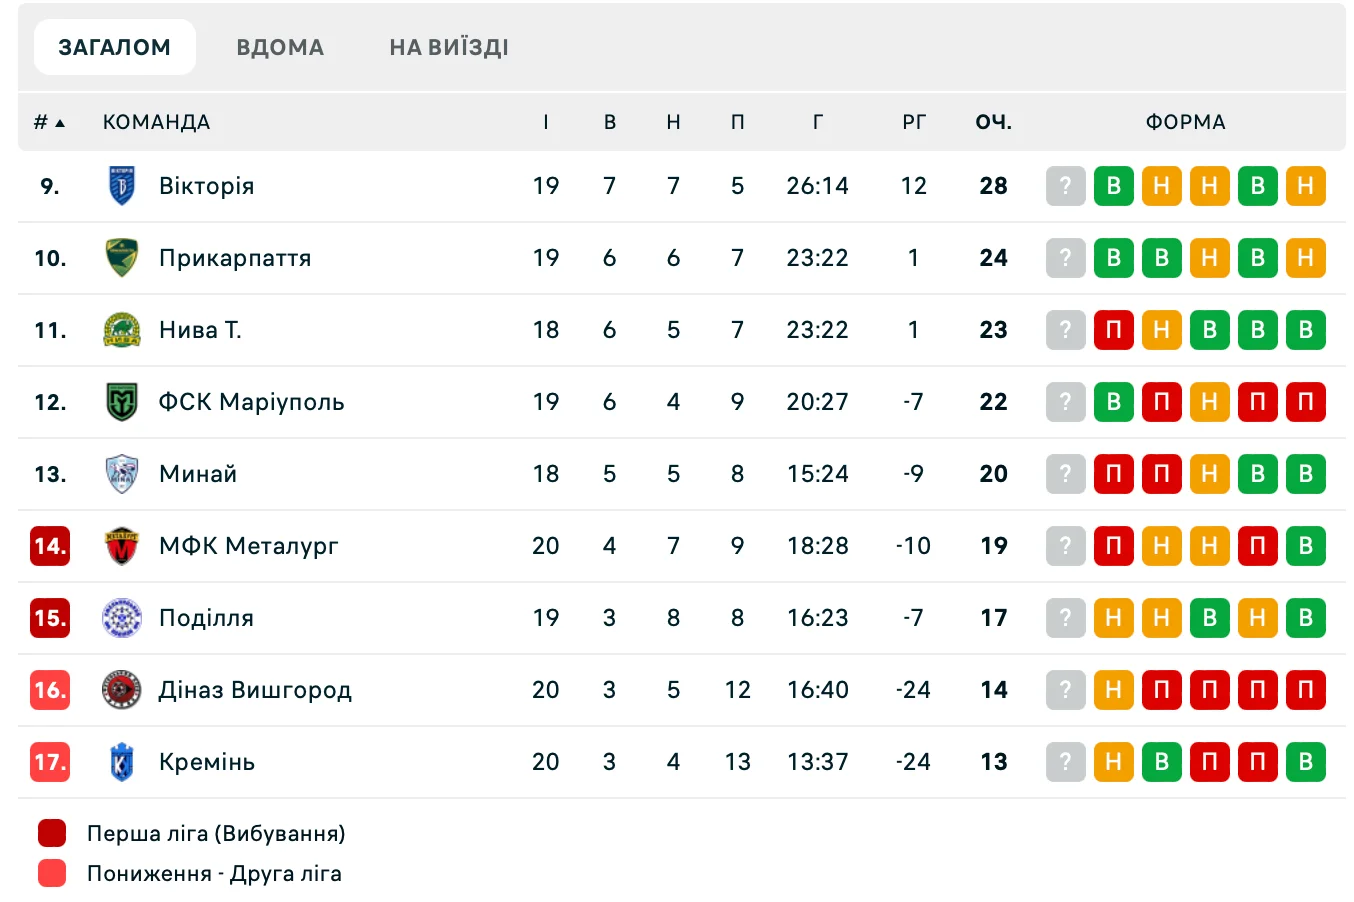Open the ФСК Маріуполь team link

point(251,402)
